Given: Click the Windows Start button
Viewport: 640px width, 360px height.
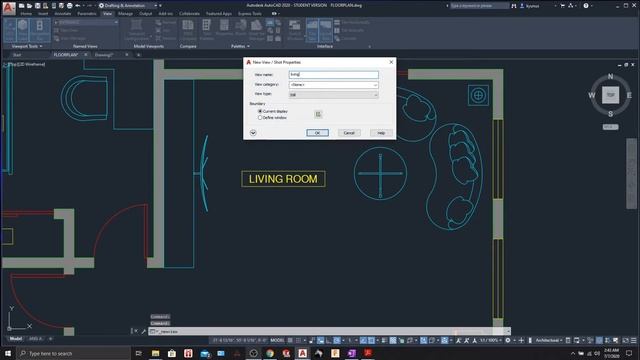Looking at the screenshot, I should pos(8,353).
